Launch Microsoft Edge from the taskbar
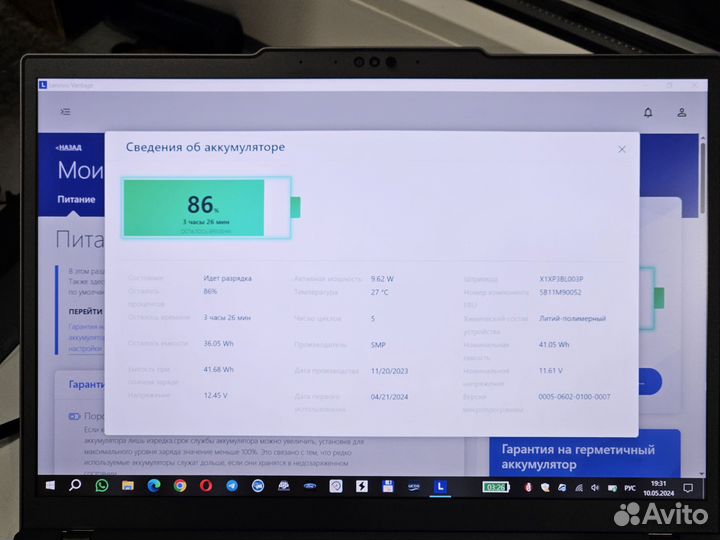Image resolution: width=720 pixels, height=540 pixels. 154,486
